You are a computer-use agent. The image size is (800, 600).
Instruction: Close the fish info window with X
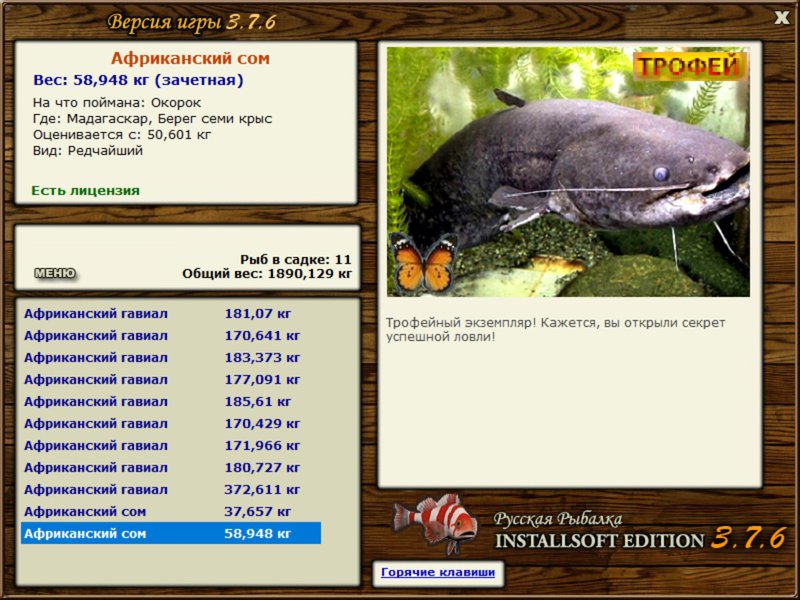(x=781, y=18)
